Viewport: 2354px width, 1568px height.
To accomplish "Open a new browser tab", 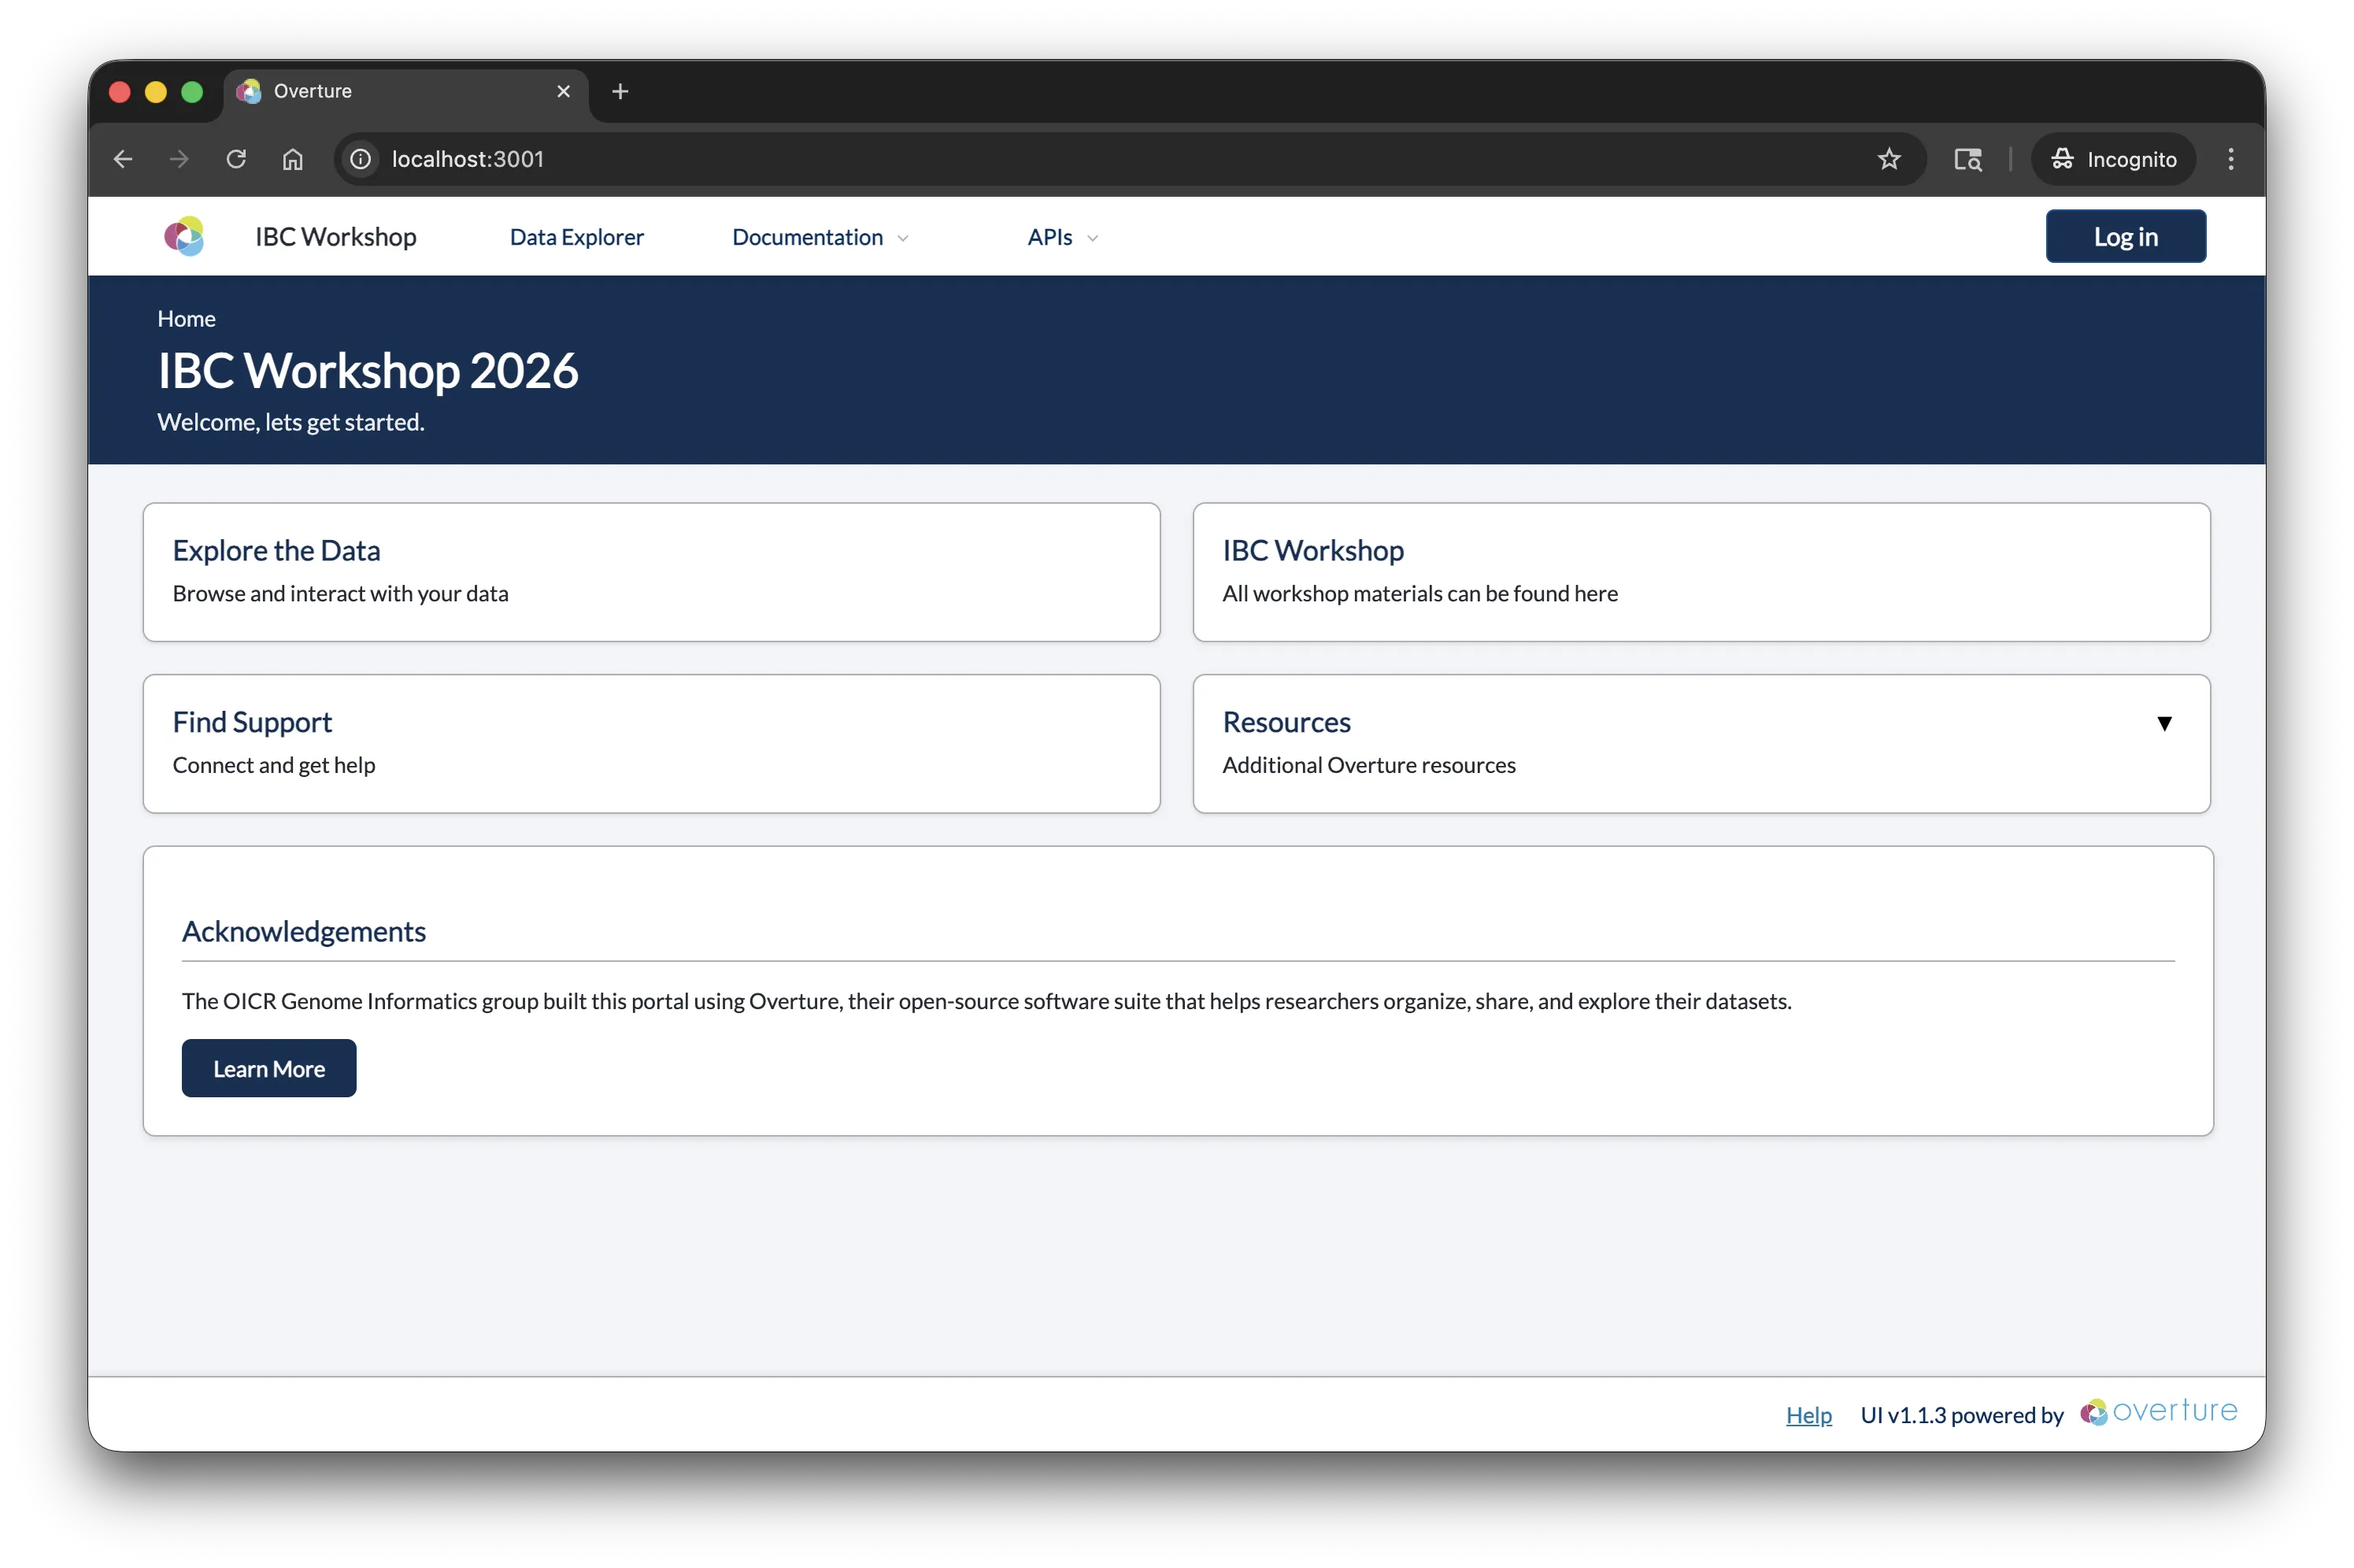I will [x=620, y=91].
